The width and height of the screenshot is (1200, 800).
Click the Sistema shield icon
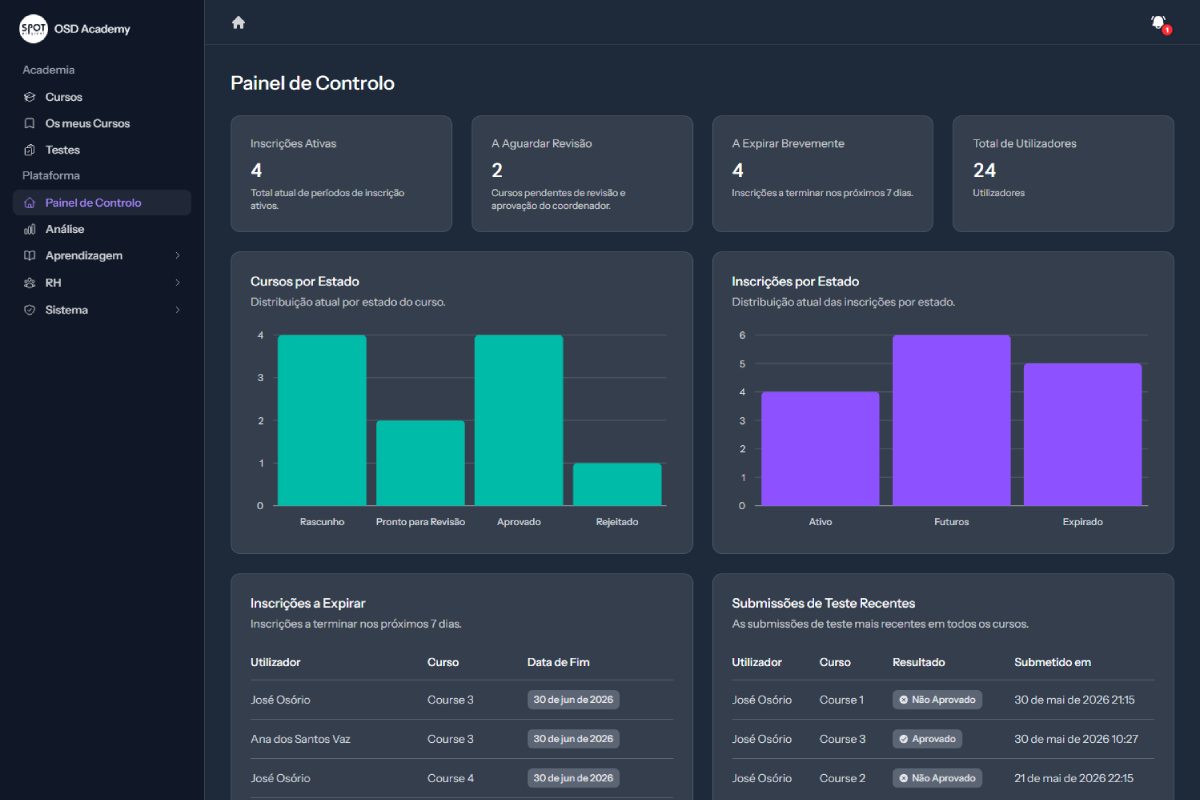coord(30,310)
